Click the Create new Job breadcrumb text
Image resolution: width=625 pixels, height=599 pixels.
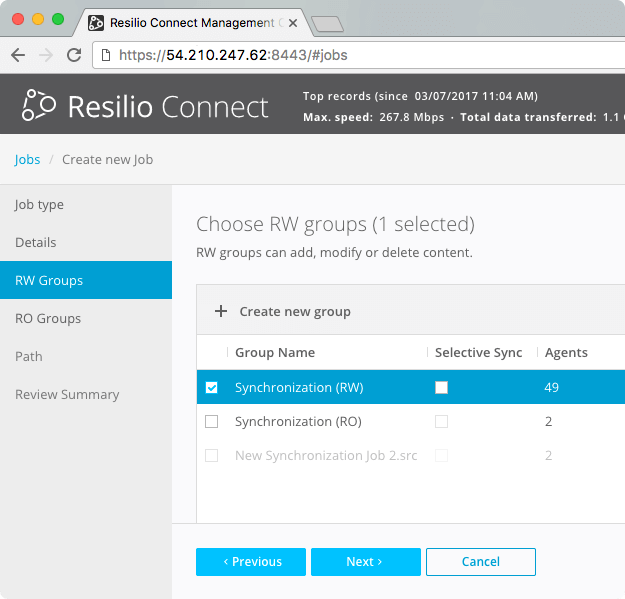click(108, 159)
